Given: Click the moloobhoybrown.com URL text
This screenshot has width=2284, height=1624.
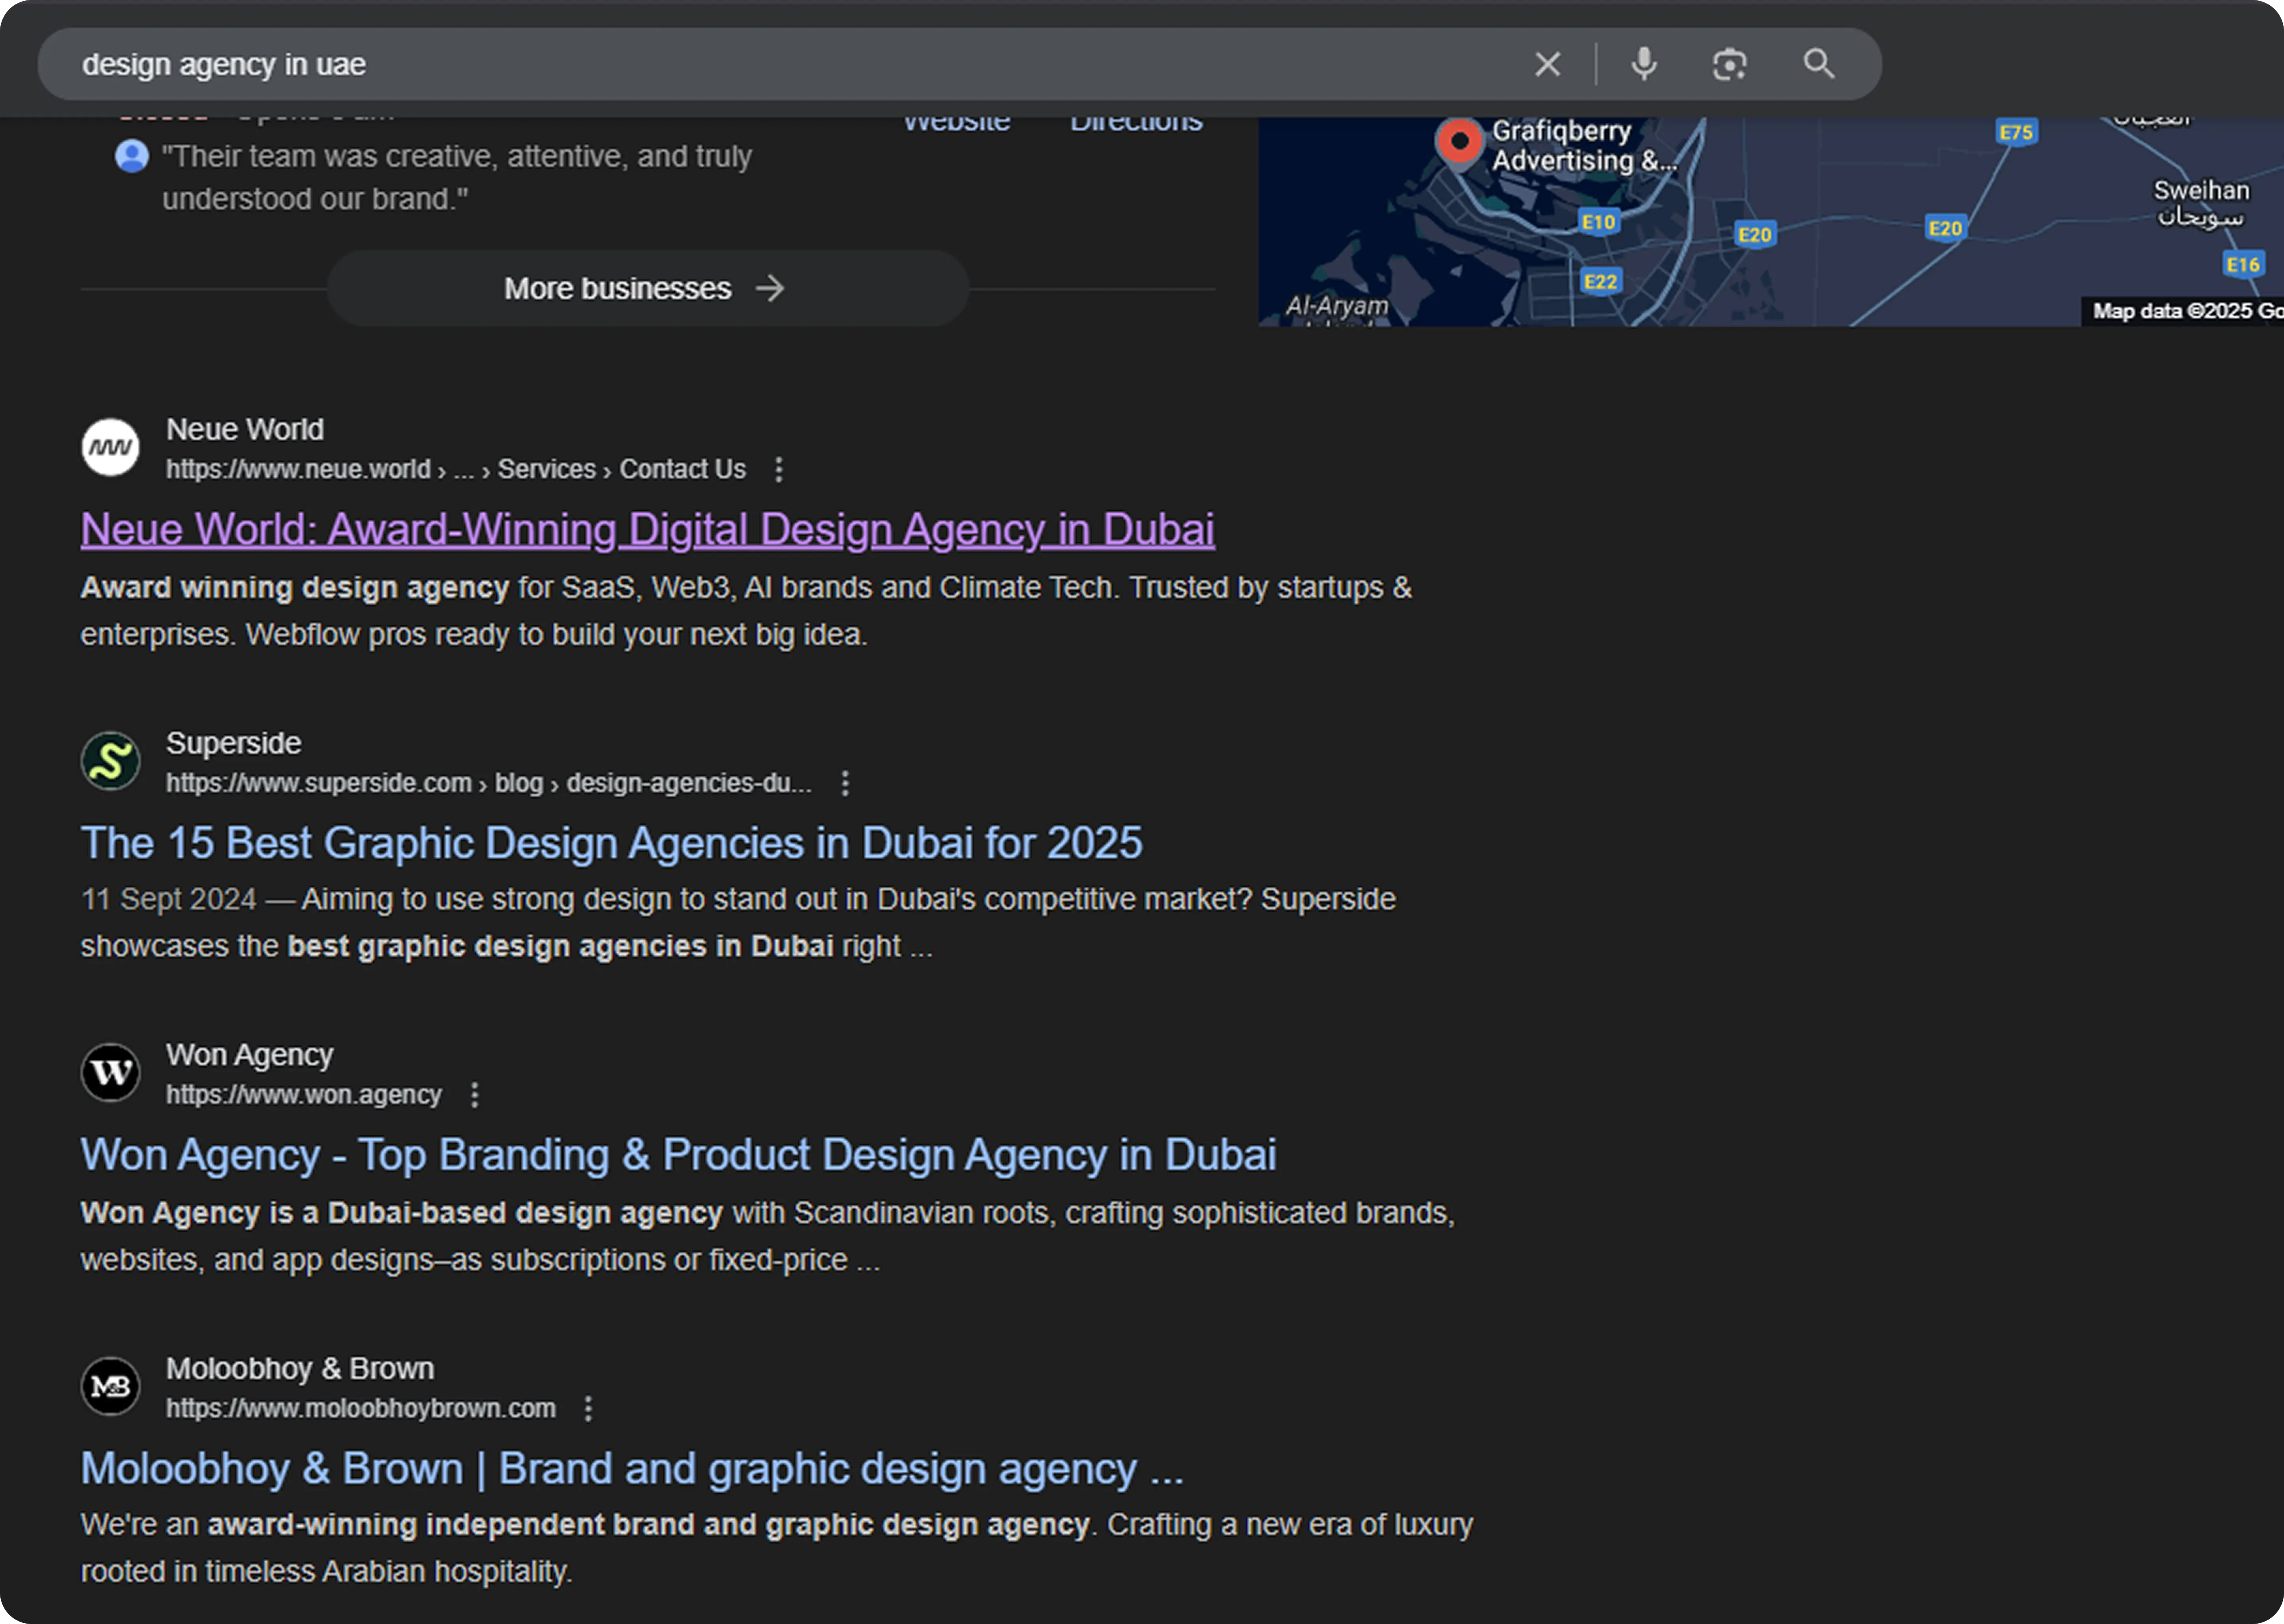Looking at the screenshot, I should click(360, 1409).
